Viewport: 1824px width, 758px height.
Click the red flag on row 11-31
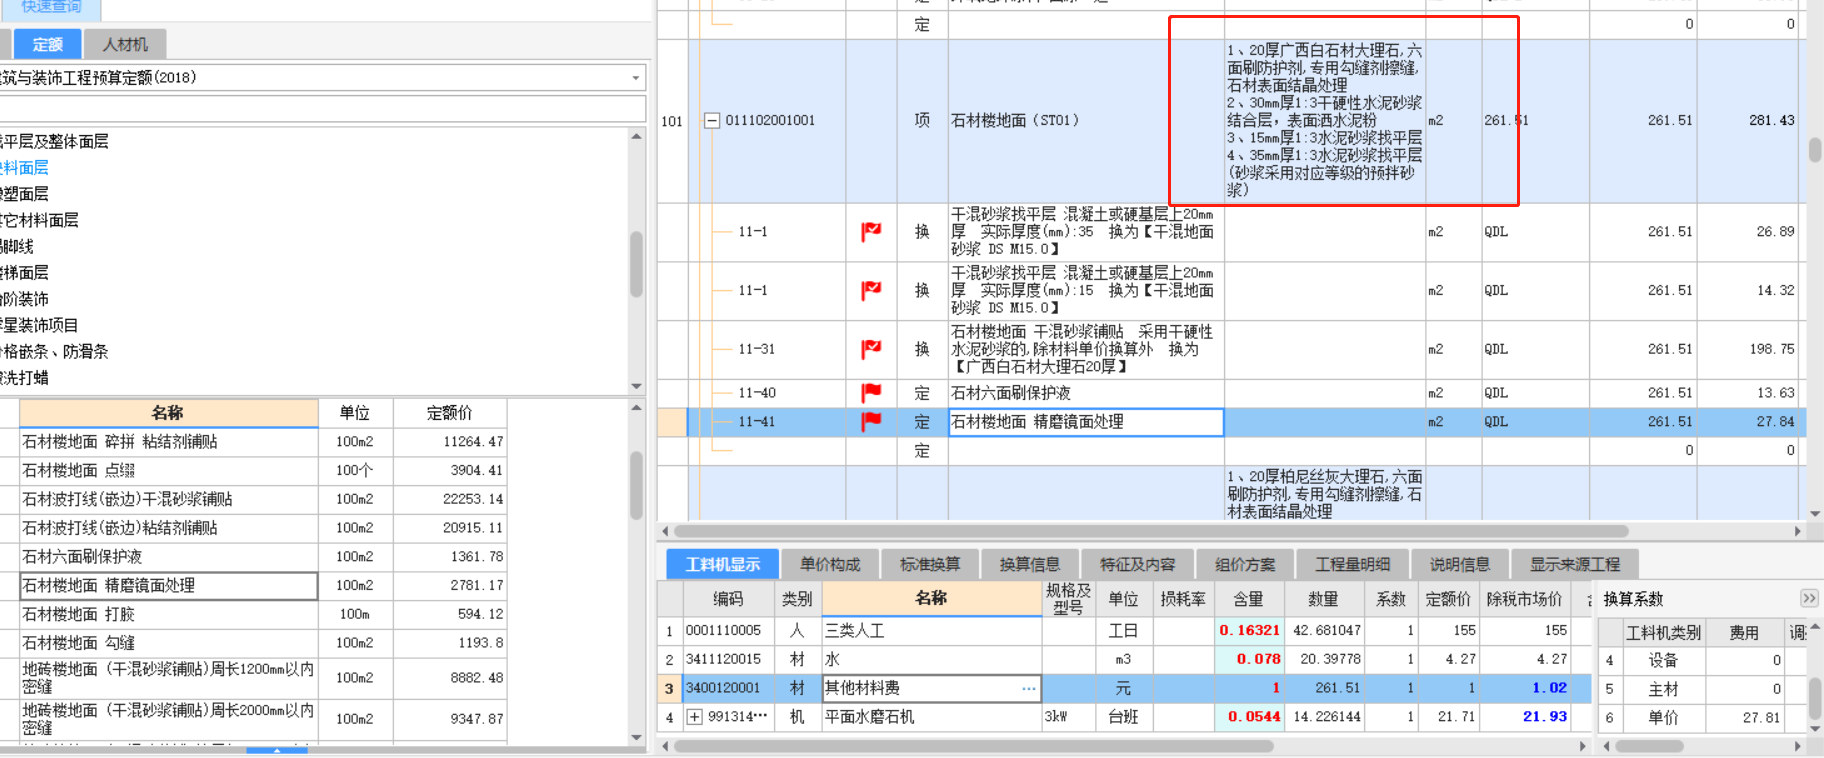[871, 348]
